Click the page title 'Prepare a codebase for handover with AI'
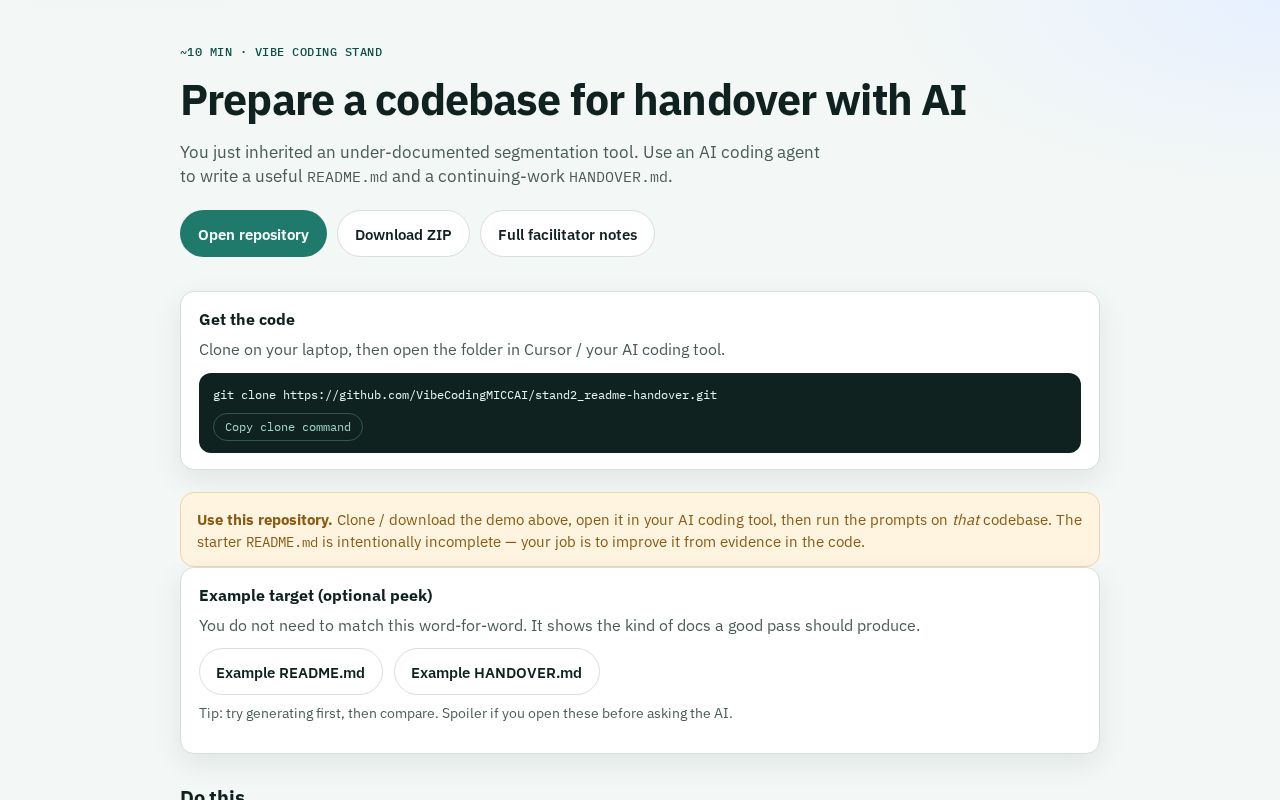This screenshot has width=1280, height=800. [573, 101]
